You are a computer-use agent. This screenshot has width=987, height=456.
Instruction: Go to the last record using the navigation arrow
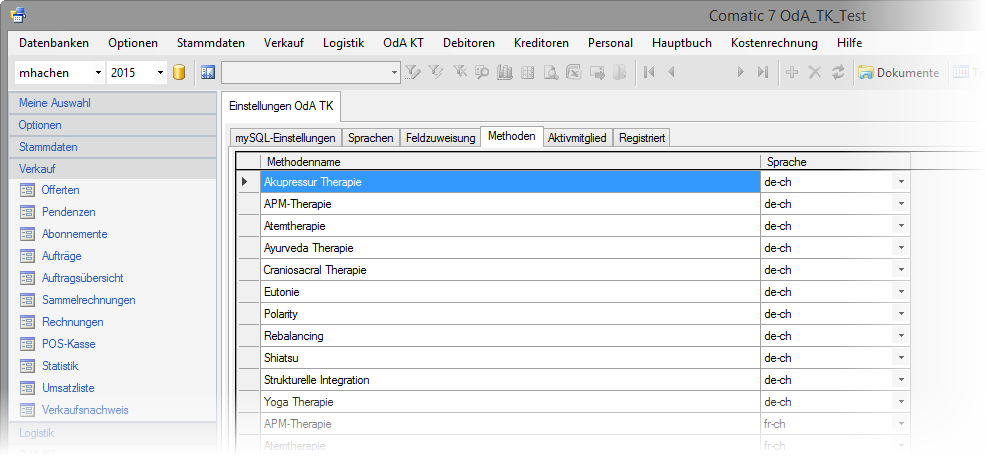(x=763, y=72)
